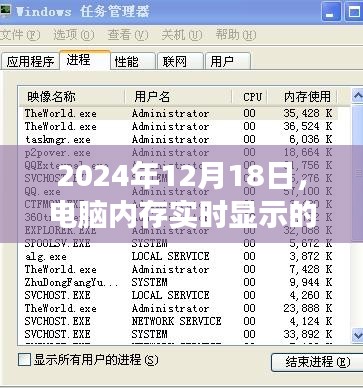Image resolution: width=363 pixels, height=388 pixels.
Task: Sort by the 映像名称 column header
Action: click(x=71, y=97)
